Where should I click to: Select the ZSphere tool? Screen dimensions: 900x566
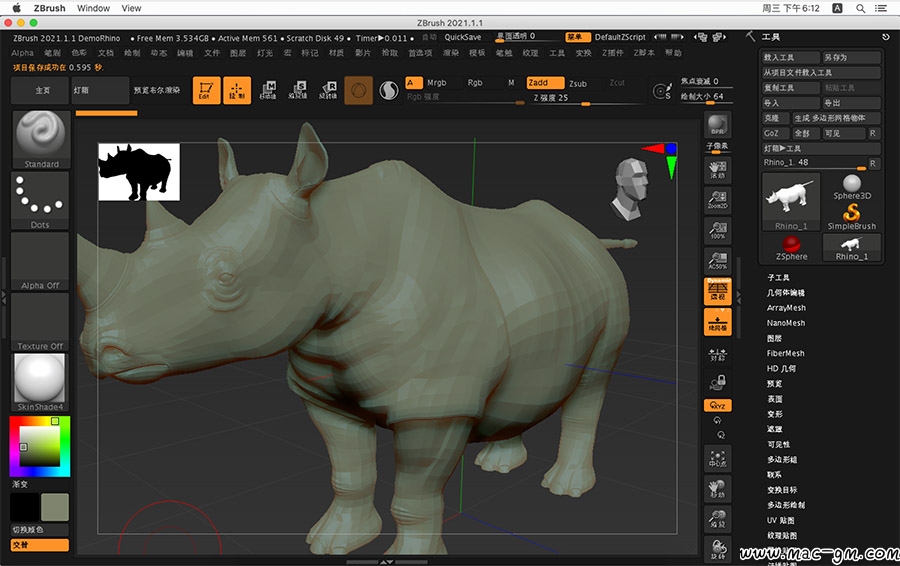click(x=791, y=248)
